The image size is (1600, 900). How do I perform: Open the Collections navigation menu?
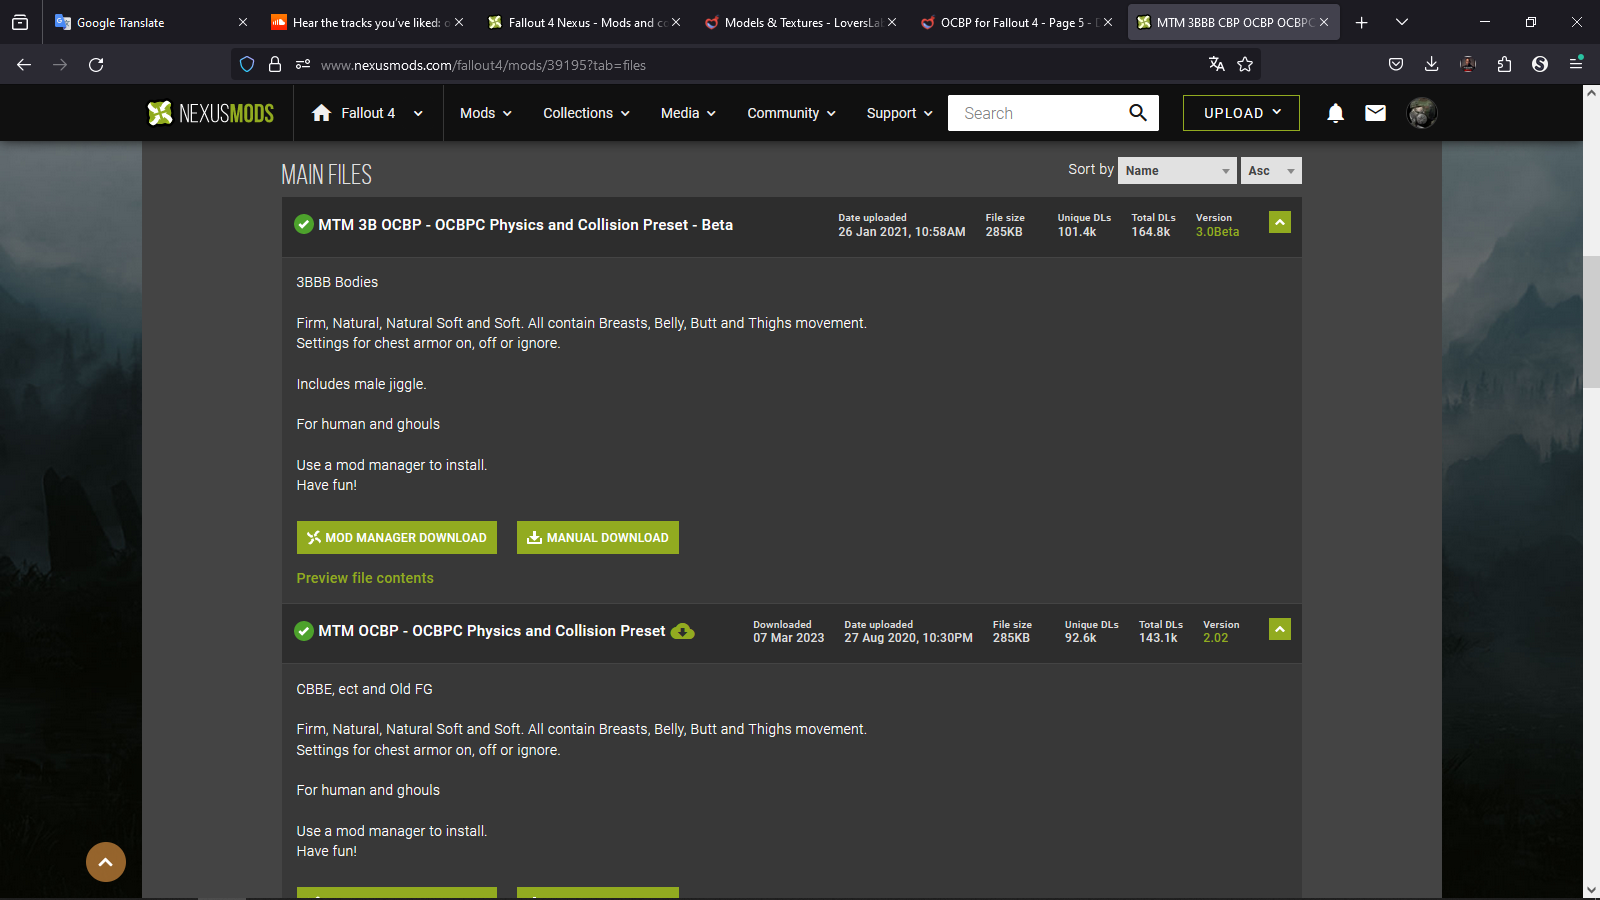(587, 114)
